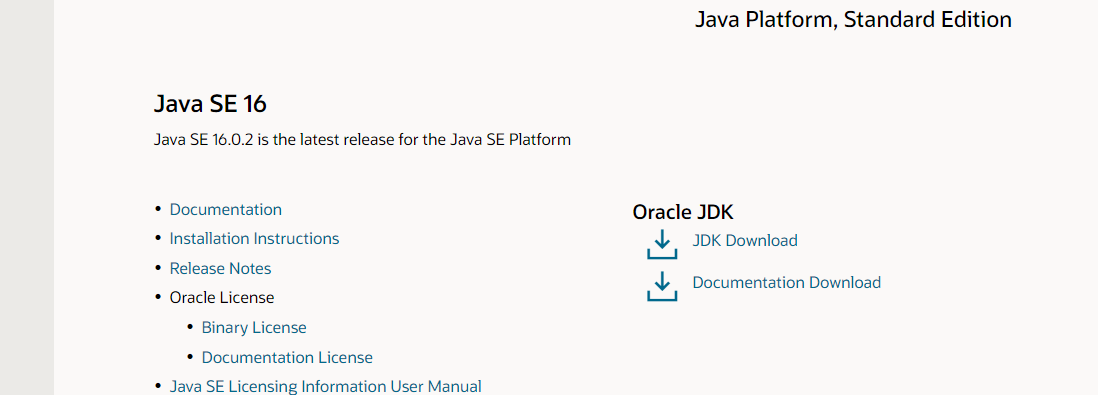Image resolution: width=1098 pixels, height=395 pixels.
Task: Click the Documentation Download text link
Action: click(786, 282)
